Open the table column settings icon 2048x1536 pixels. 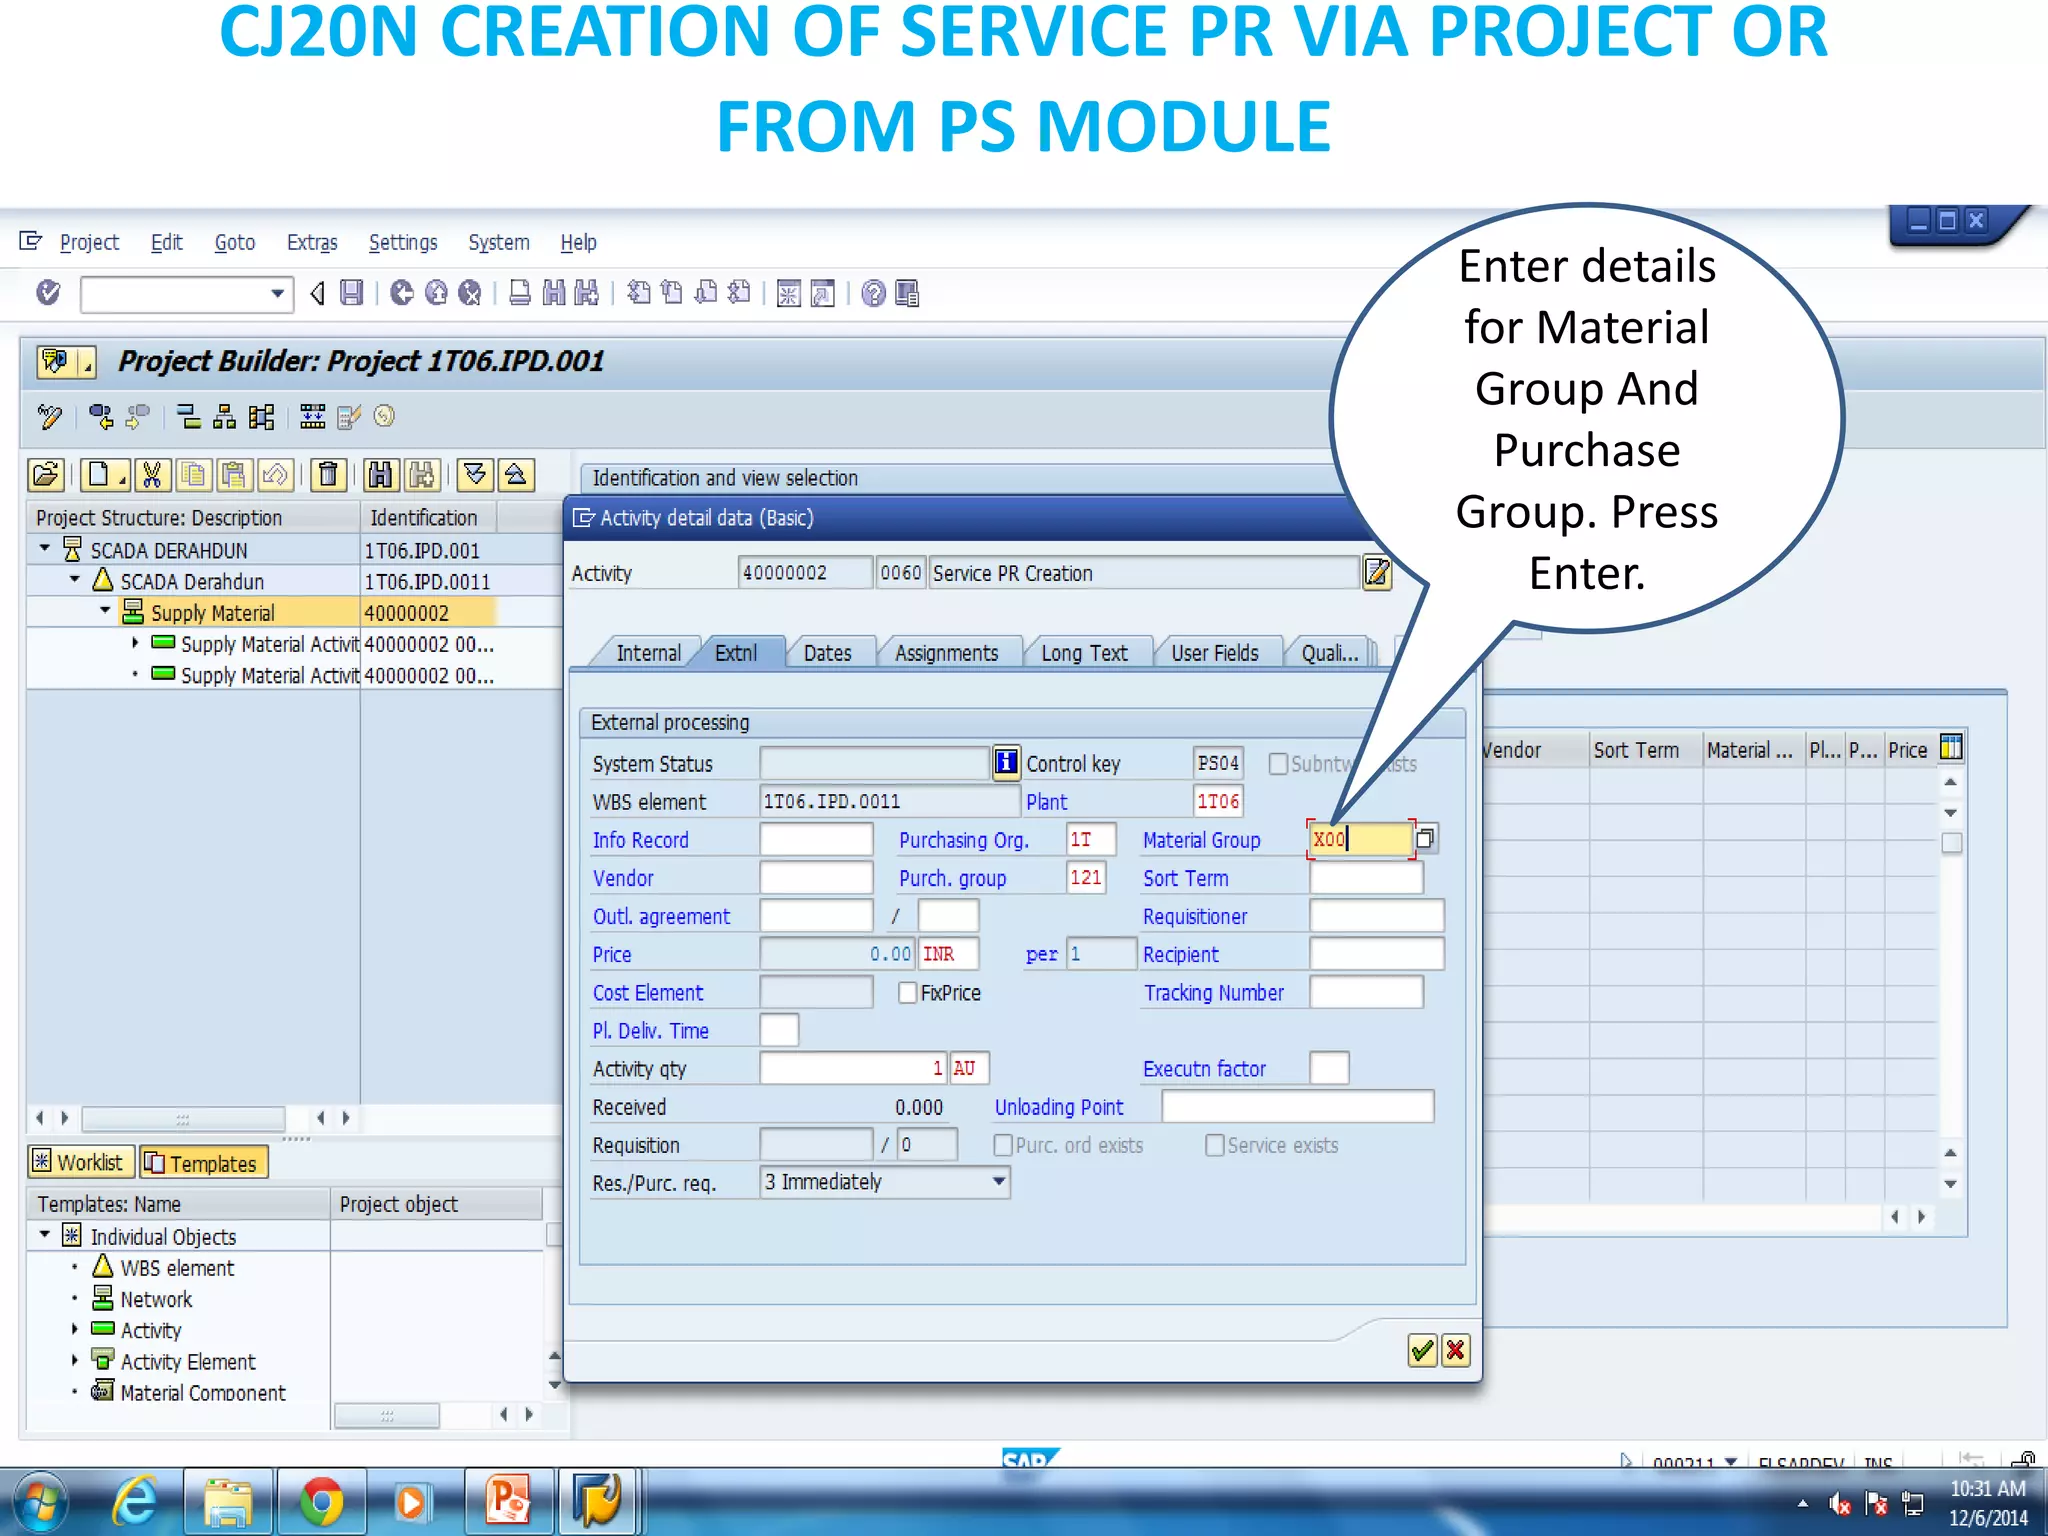pos(1950,748)
